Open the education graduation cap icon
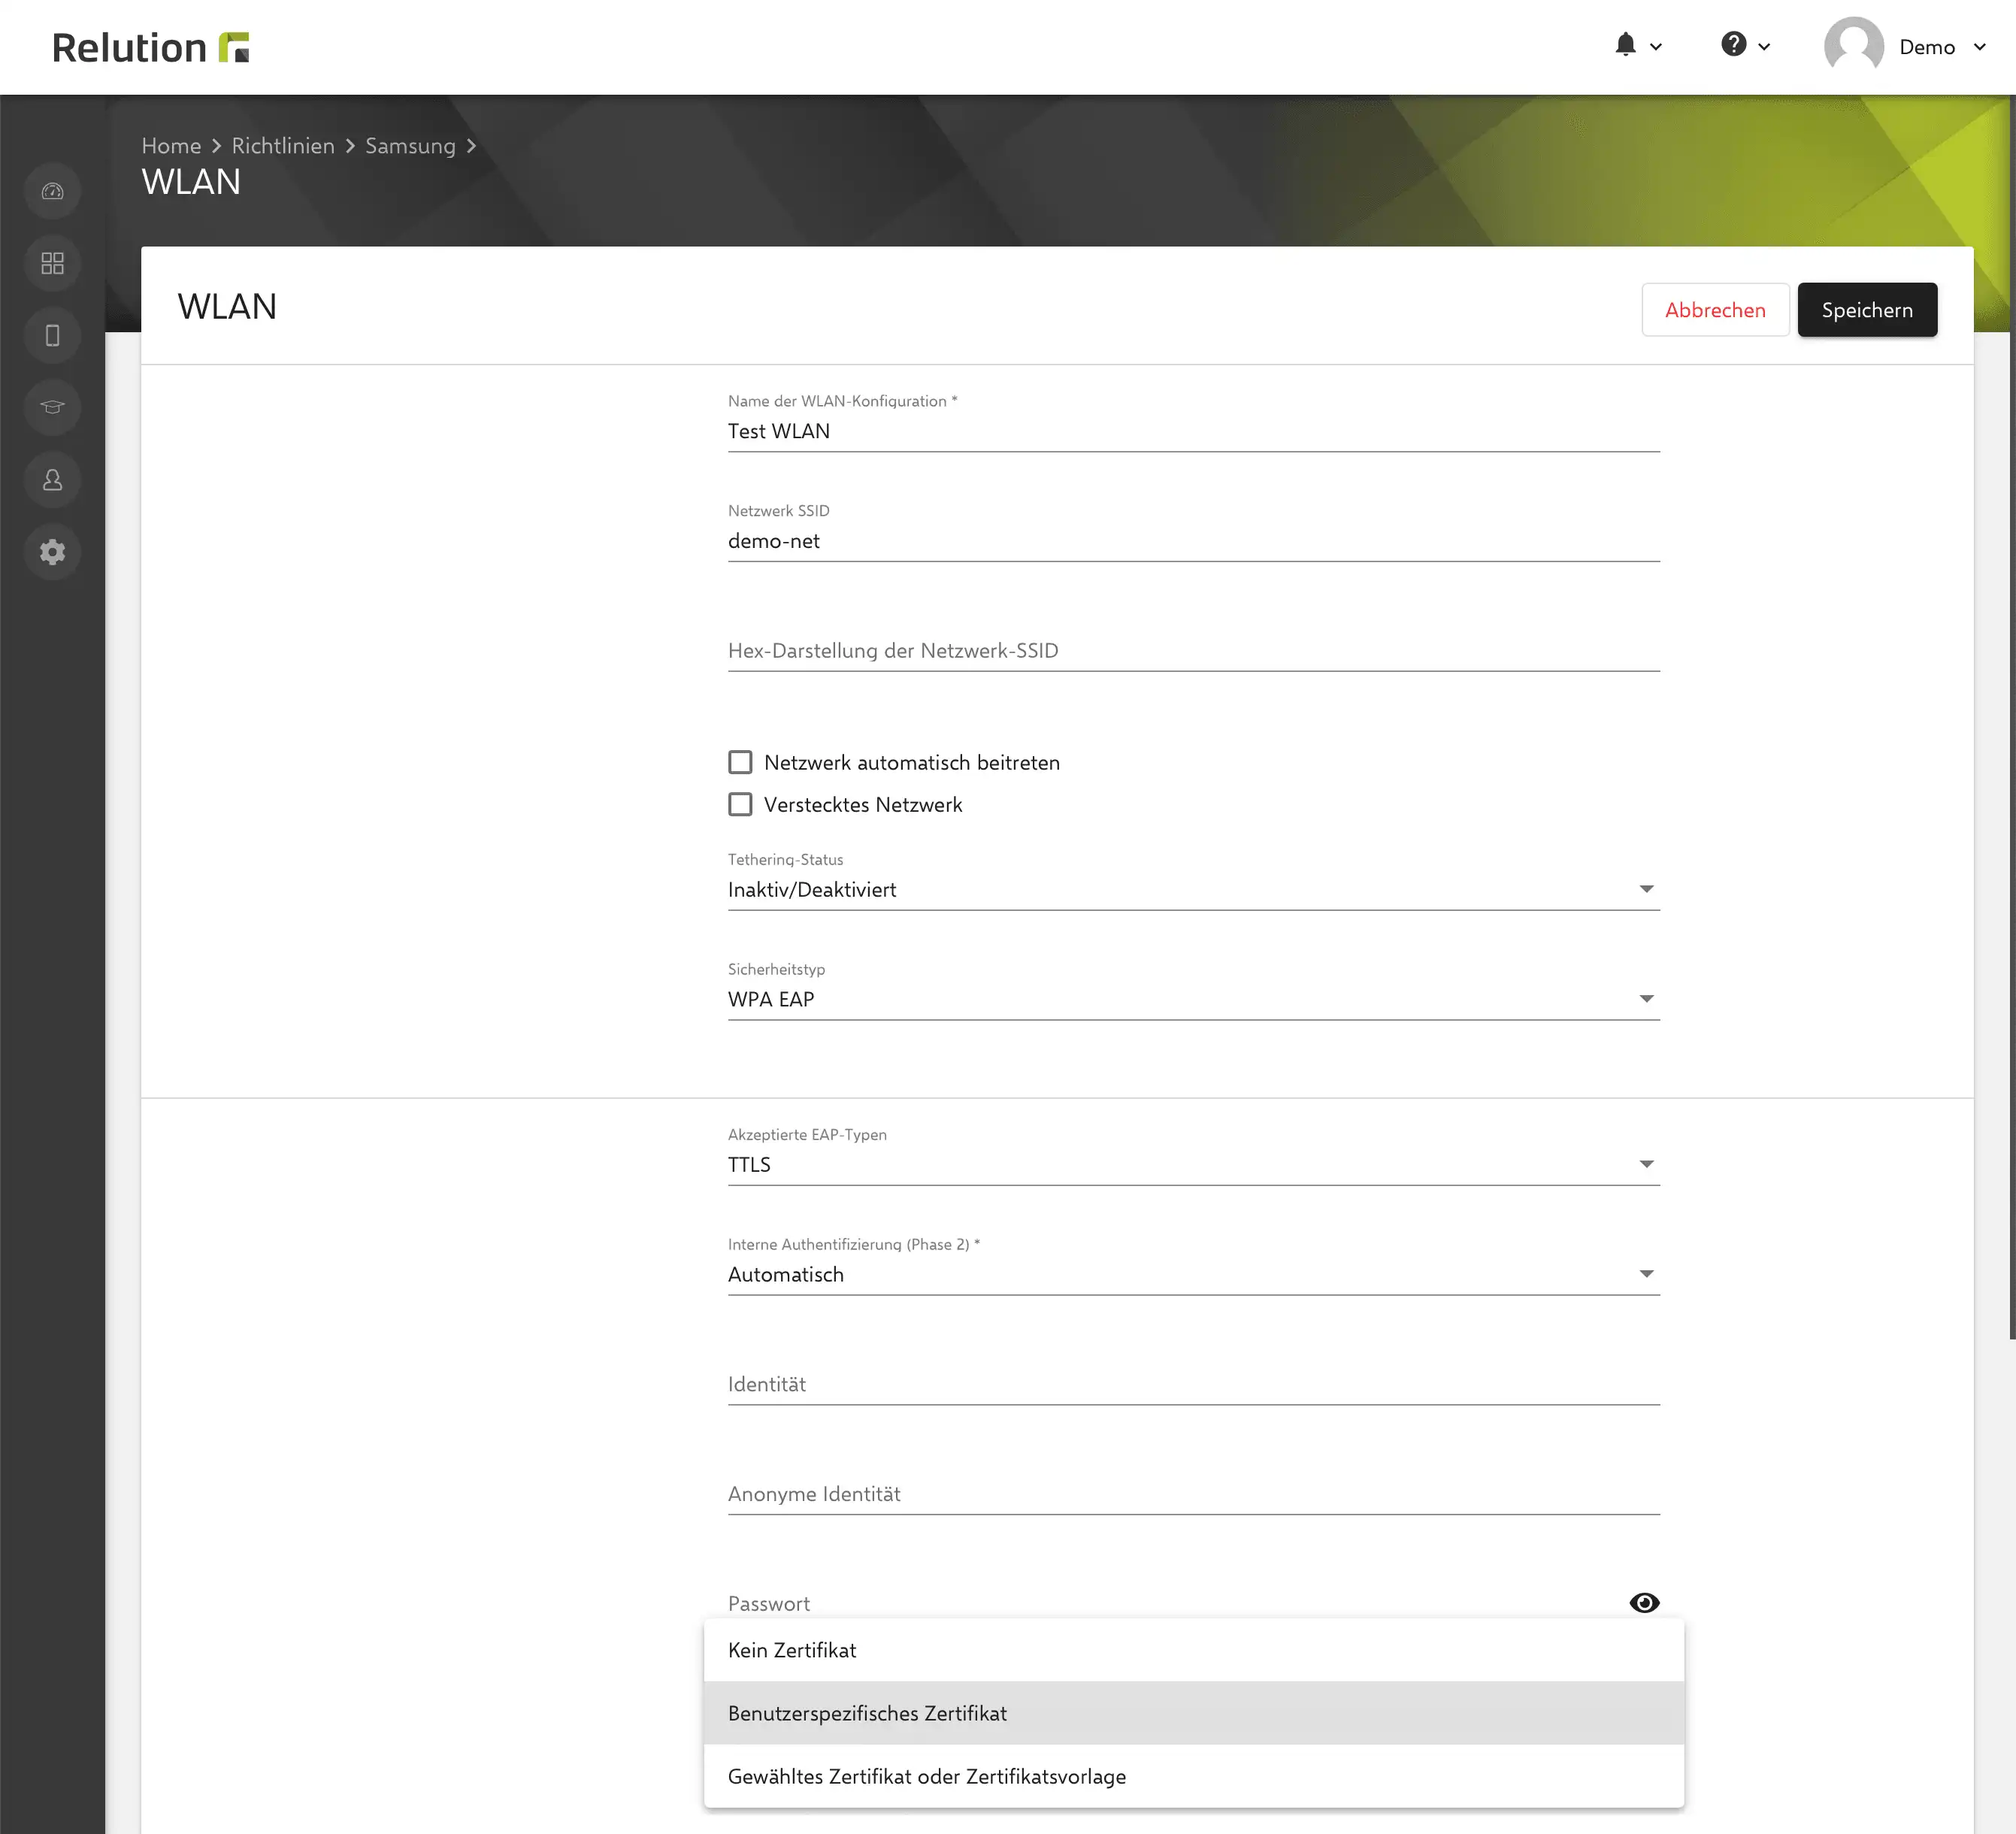Viewport: 2016px width, 1834px height. (53, 407)
